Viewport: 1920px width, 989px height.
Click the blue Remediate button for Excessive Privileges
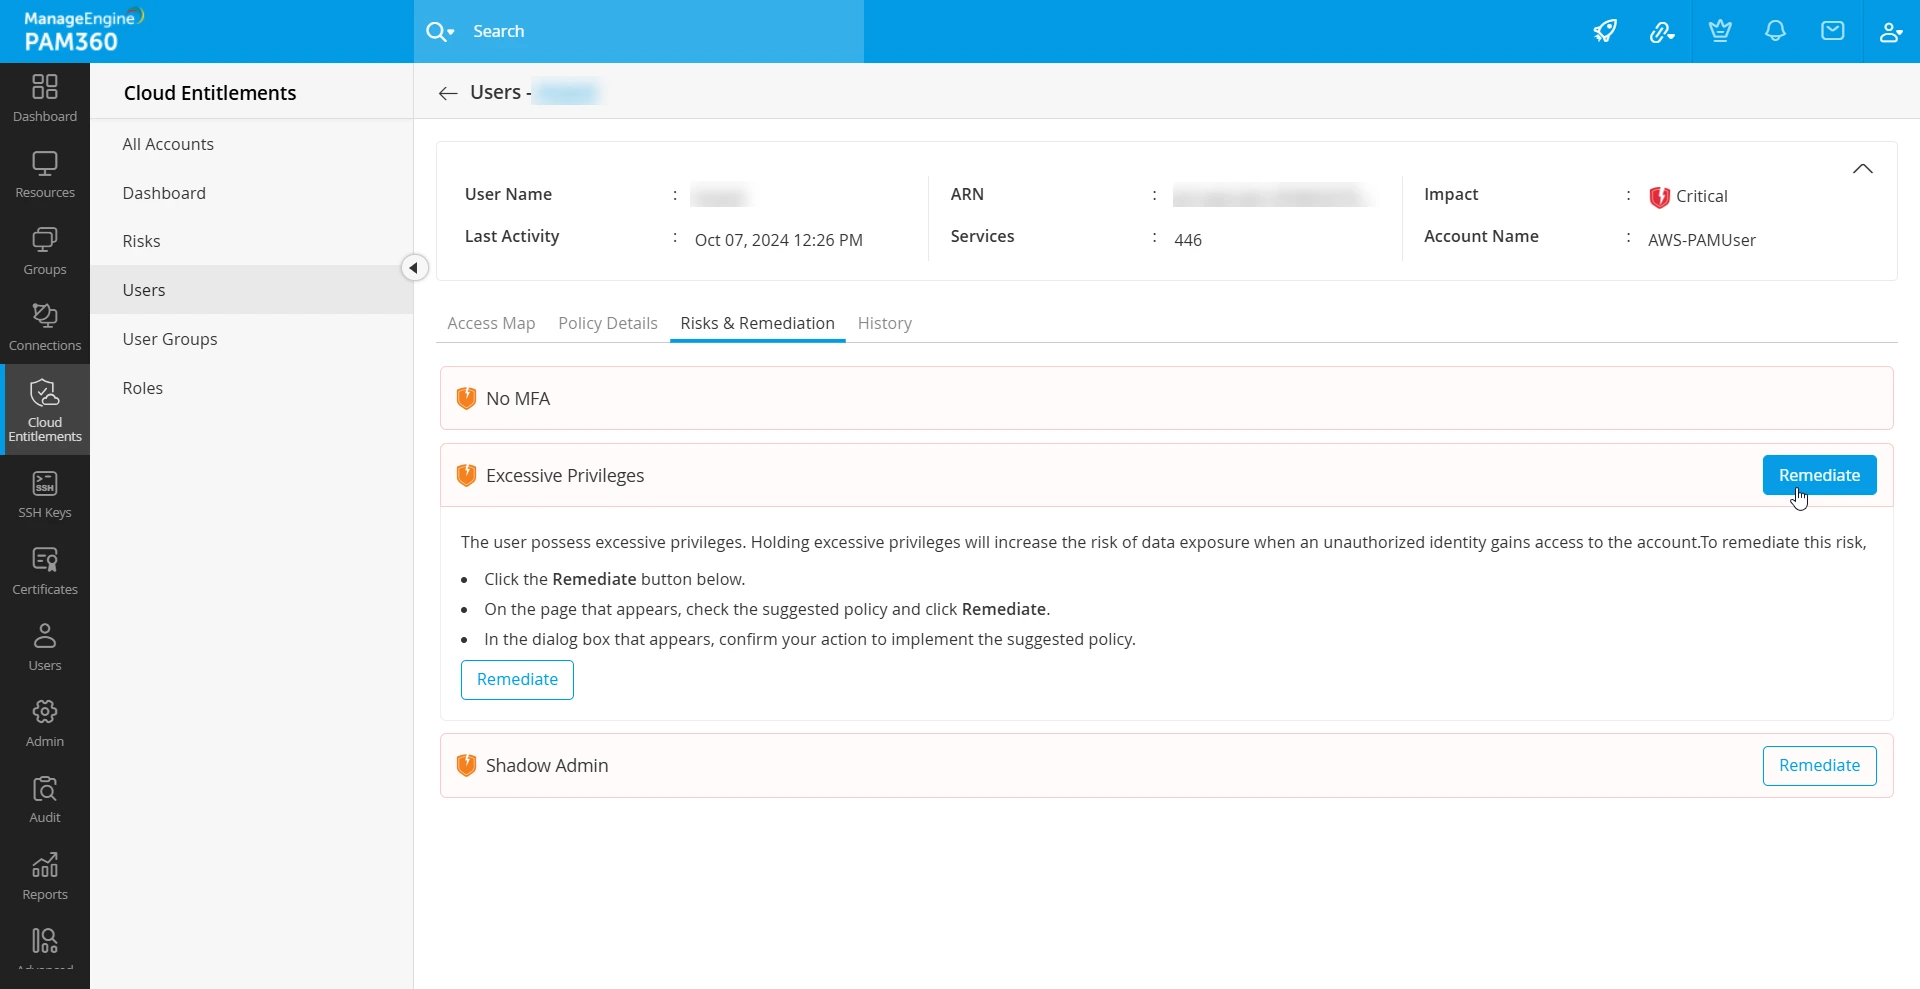pos(1819,475)
